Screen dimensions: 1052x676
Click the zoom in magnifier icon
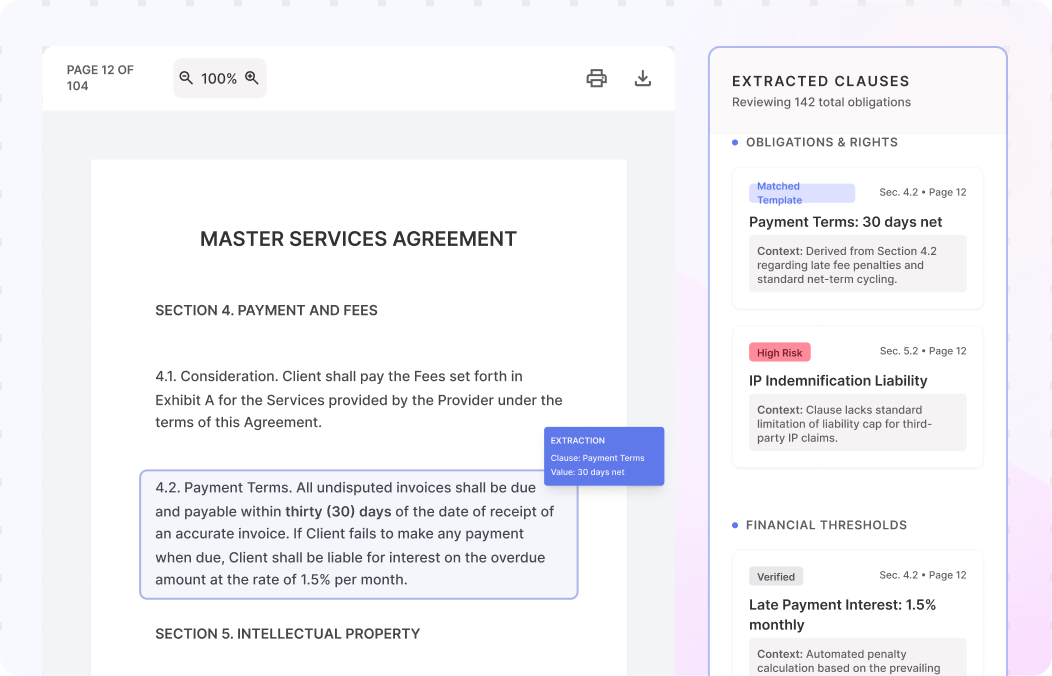coord(252,78)
